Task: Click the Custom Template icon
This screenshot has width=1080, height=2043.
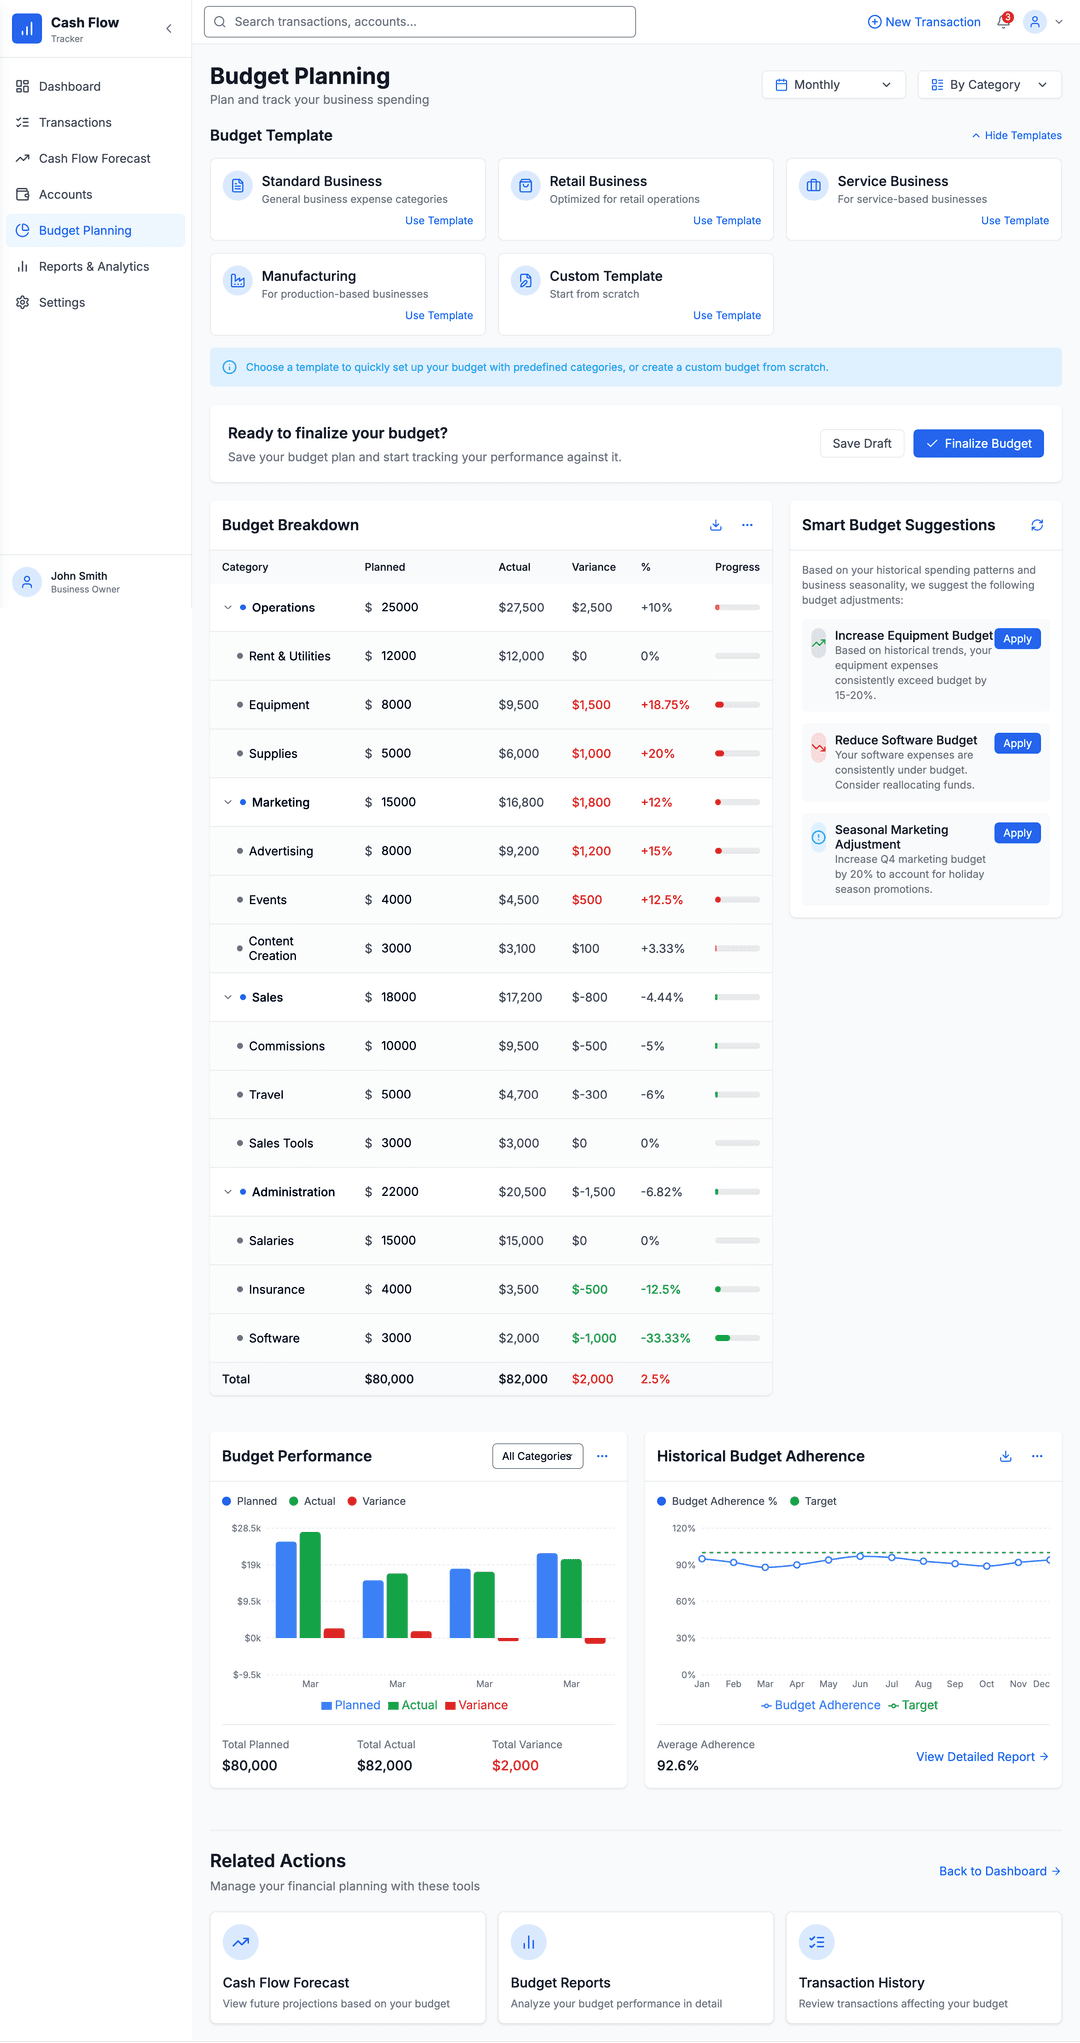Action: (x=526, y=281)
